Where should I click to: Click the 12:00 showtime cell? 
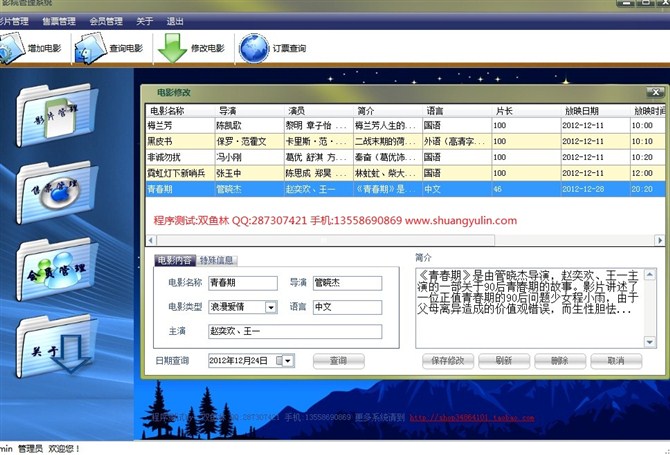(647, 173)
